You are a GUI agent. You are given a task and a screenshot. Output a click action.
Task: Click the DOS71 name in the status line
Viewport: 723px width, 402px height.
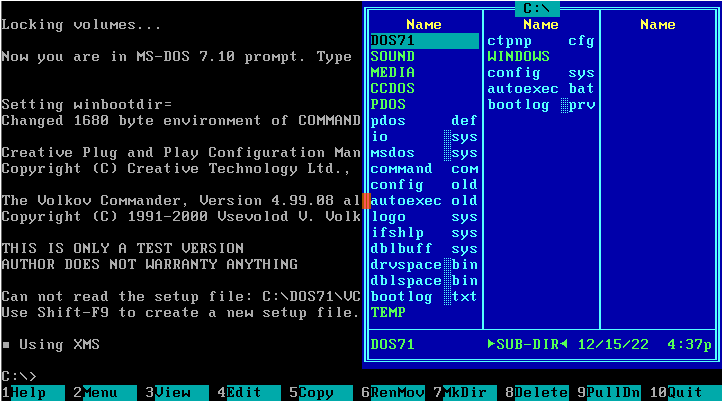click(x=392, y=344)
